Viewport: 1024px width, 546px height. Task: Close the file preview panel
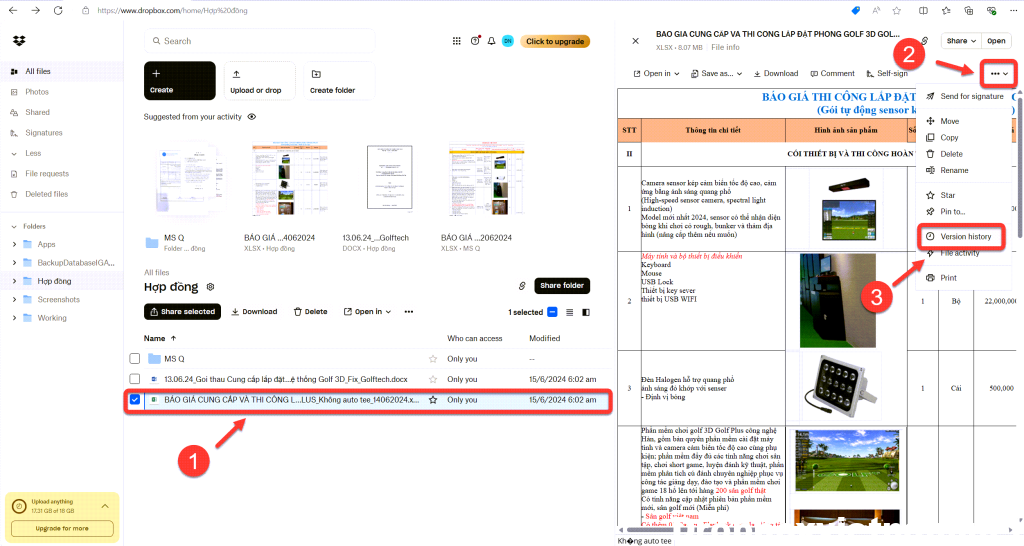point(635,41)
